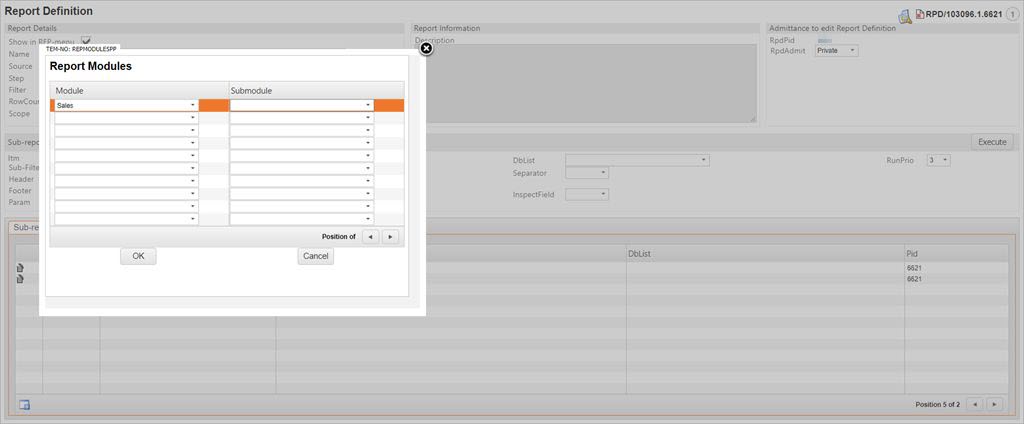Screen dimensions: 1024x424
Task: Open the RpdAdmit Private dropdown
Action: pyautogui.click(x=852, y=50)
